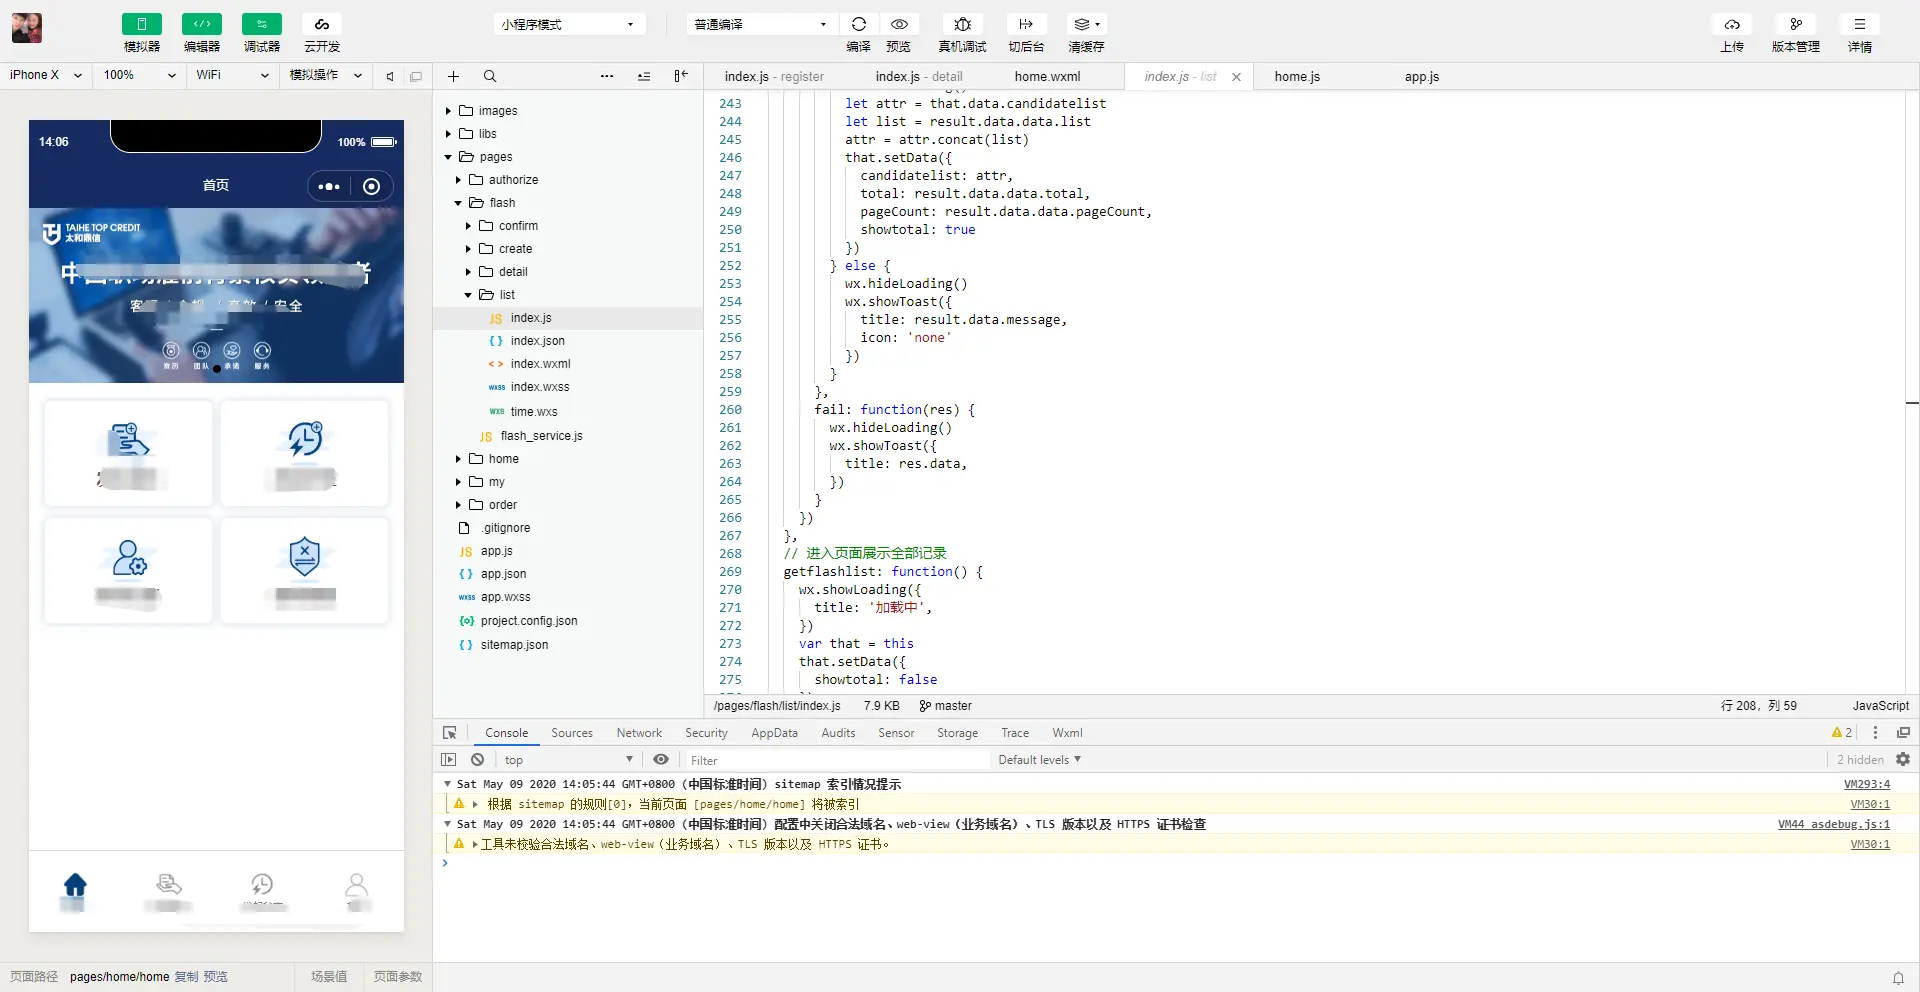Click the 编译 compile refresh icon
This screenshot has width=1920, height=992.
coord(859,24)
